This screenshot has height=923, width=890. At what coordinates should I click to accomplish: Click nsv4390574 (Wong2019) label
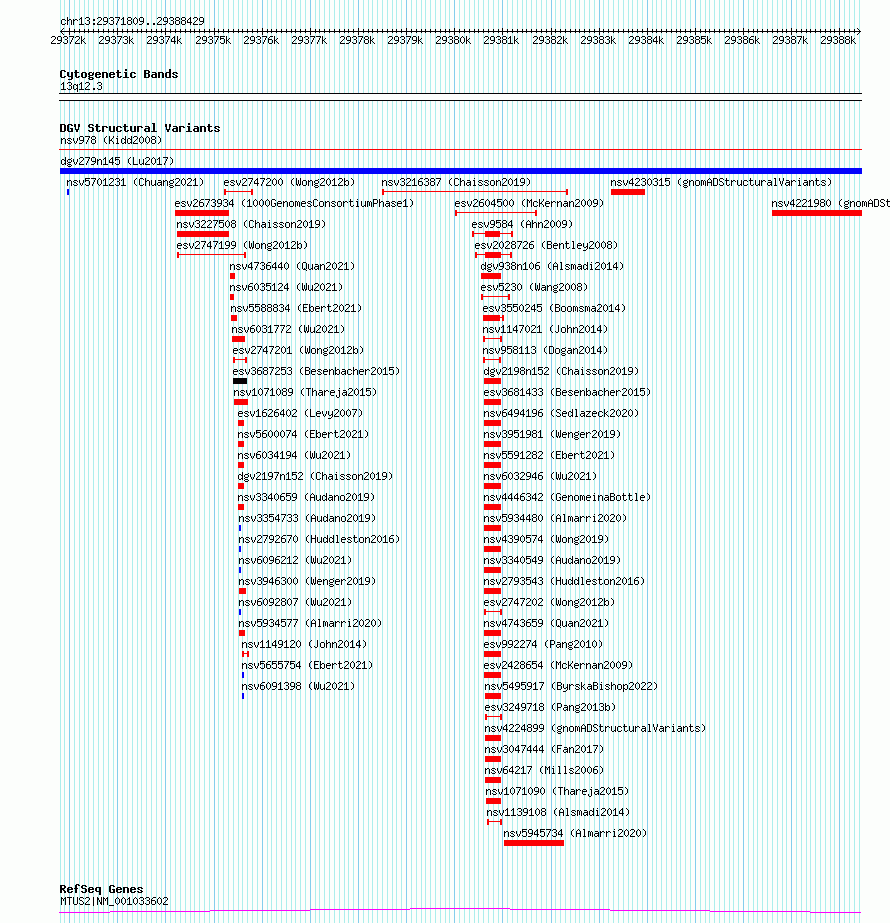[x=546, y=539]
